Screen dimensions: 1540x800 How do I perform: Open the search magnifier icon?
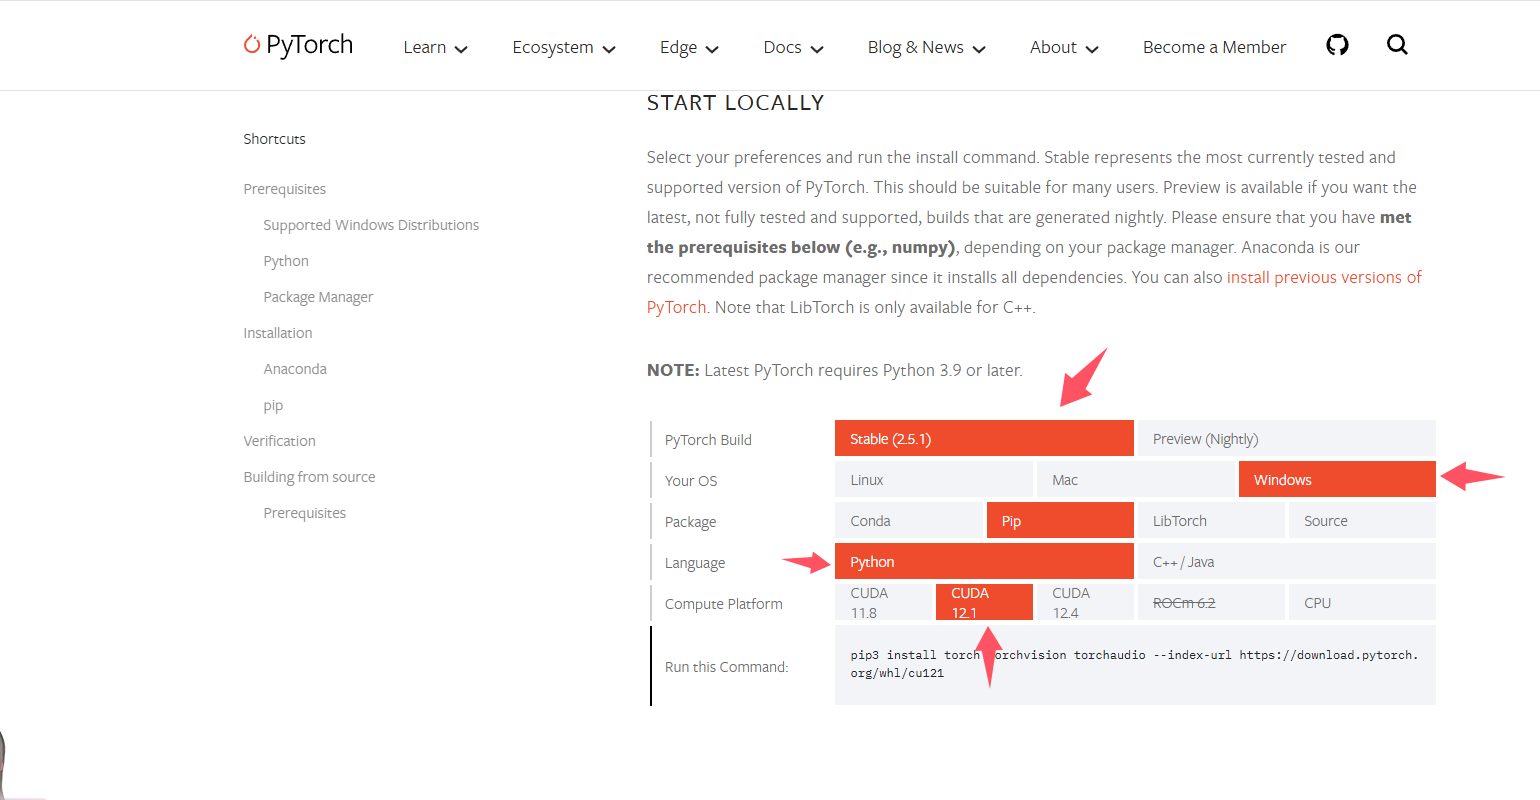pos(1397,45)
